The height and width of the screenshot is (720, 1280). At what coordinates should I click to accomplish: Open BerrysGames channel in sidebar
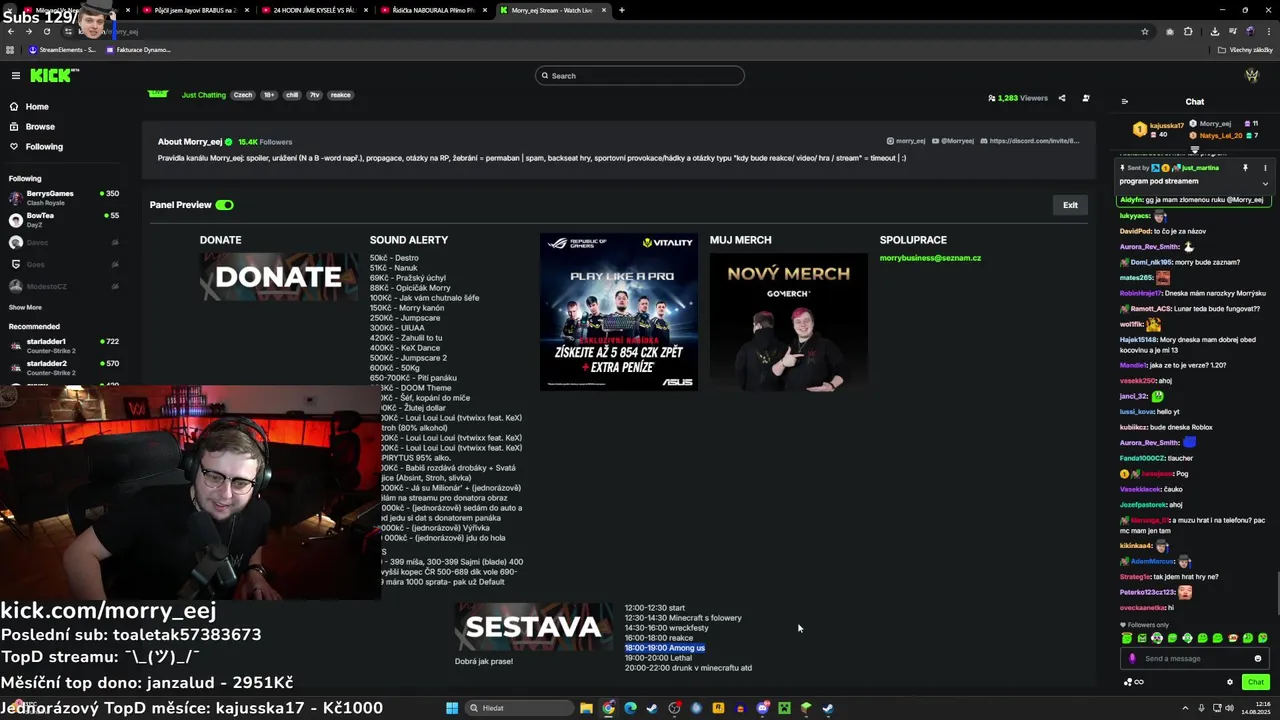tap(64, 196)
